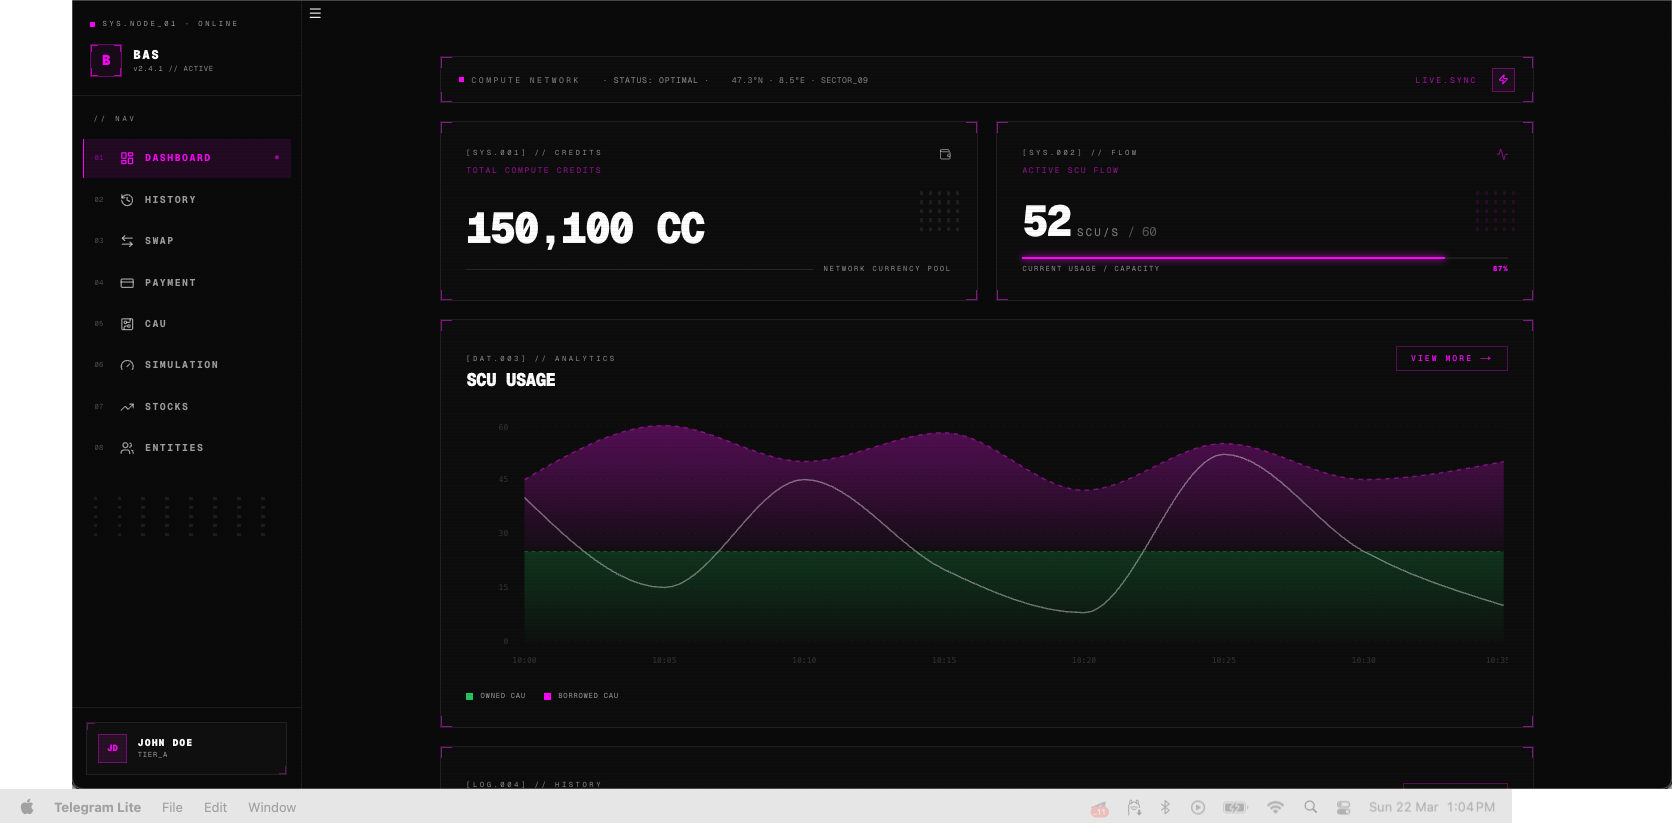Open the Telegram Lite app menu
The width and height of the screenshot is (1672, 823).
tap(97, 807)
